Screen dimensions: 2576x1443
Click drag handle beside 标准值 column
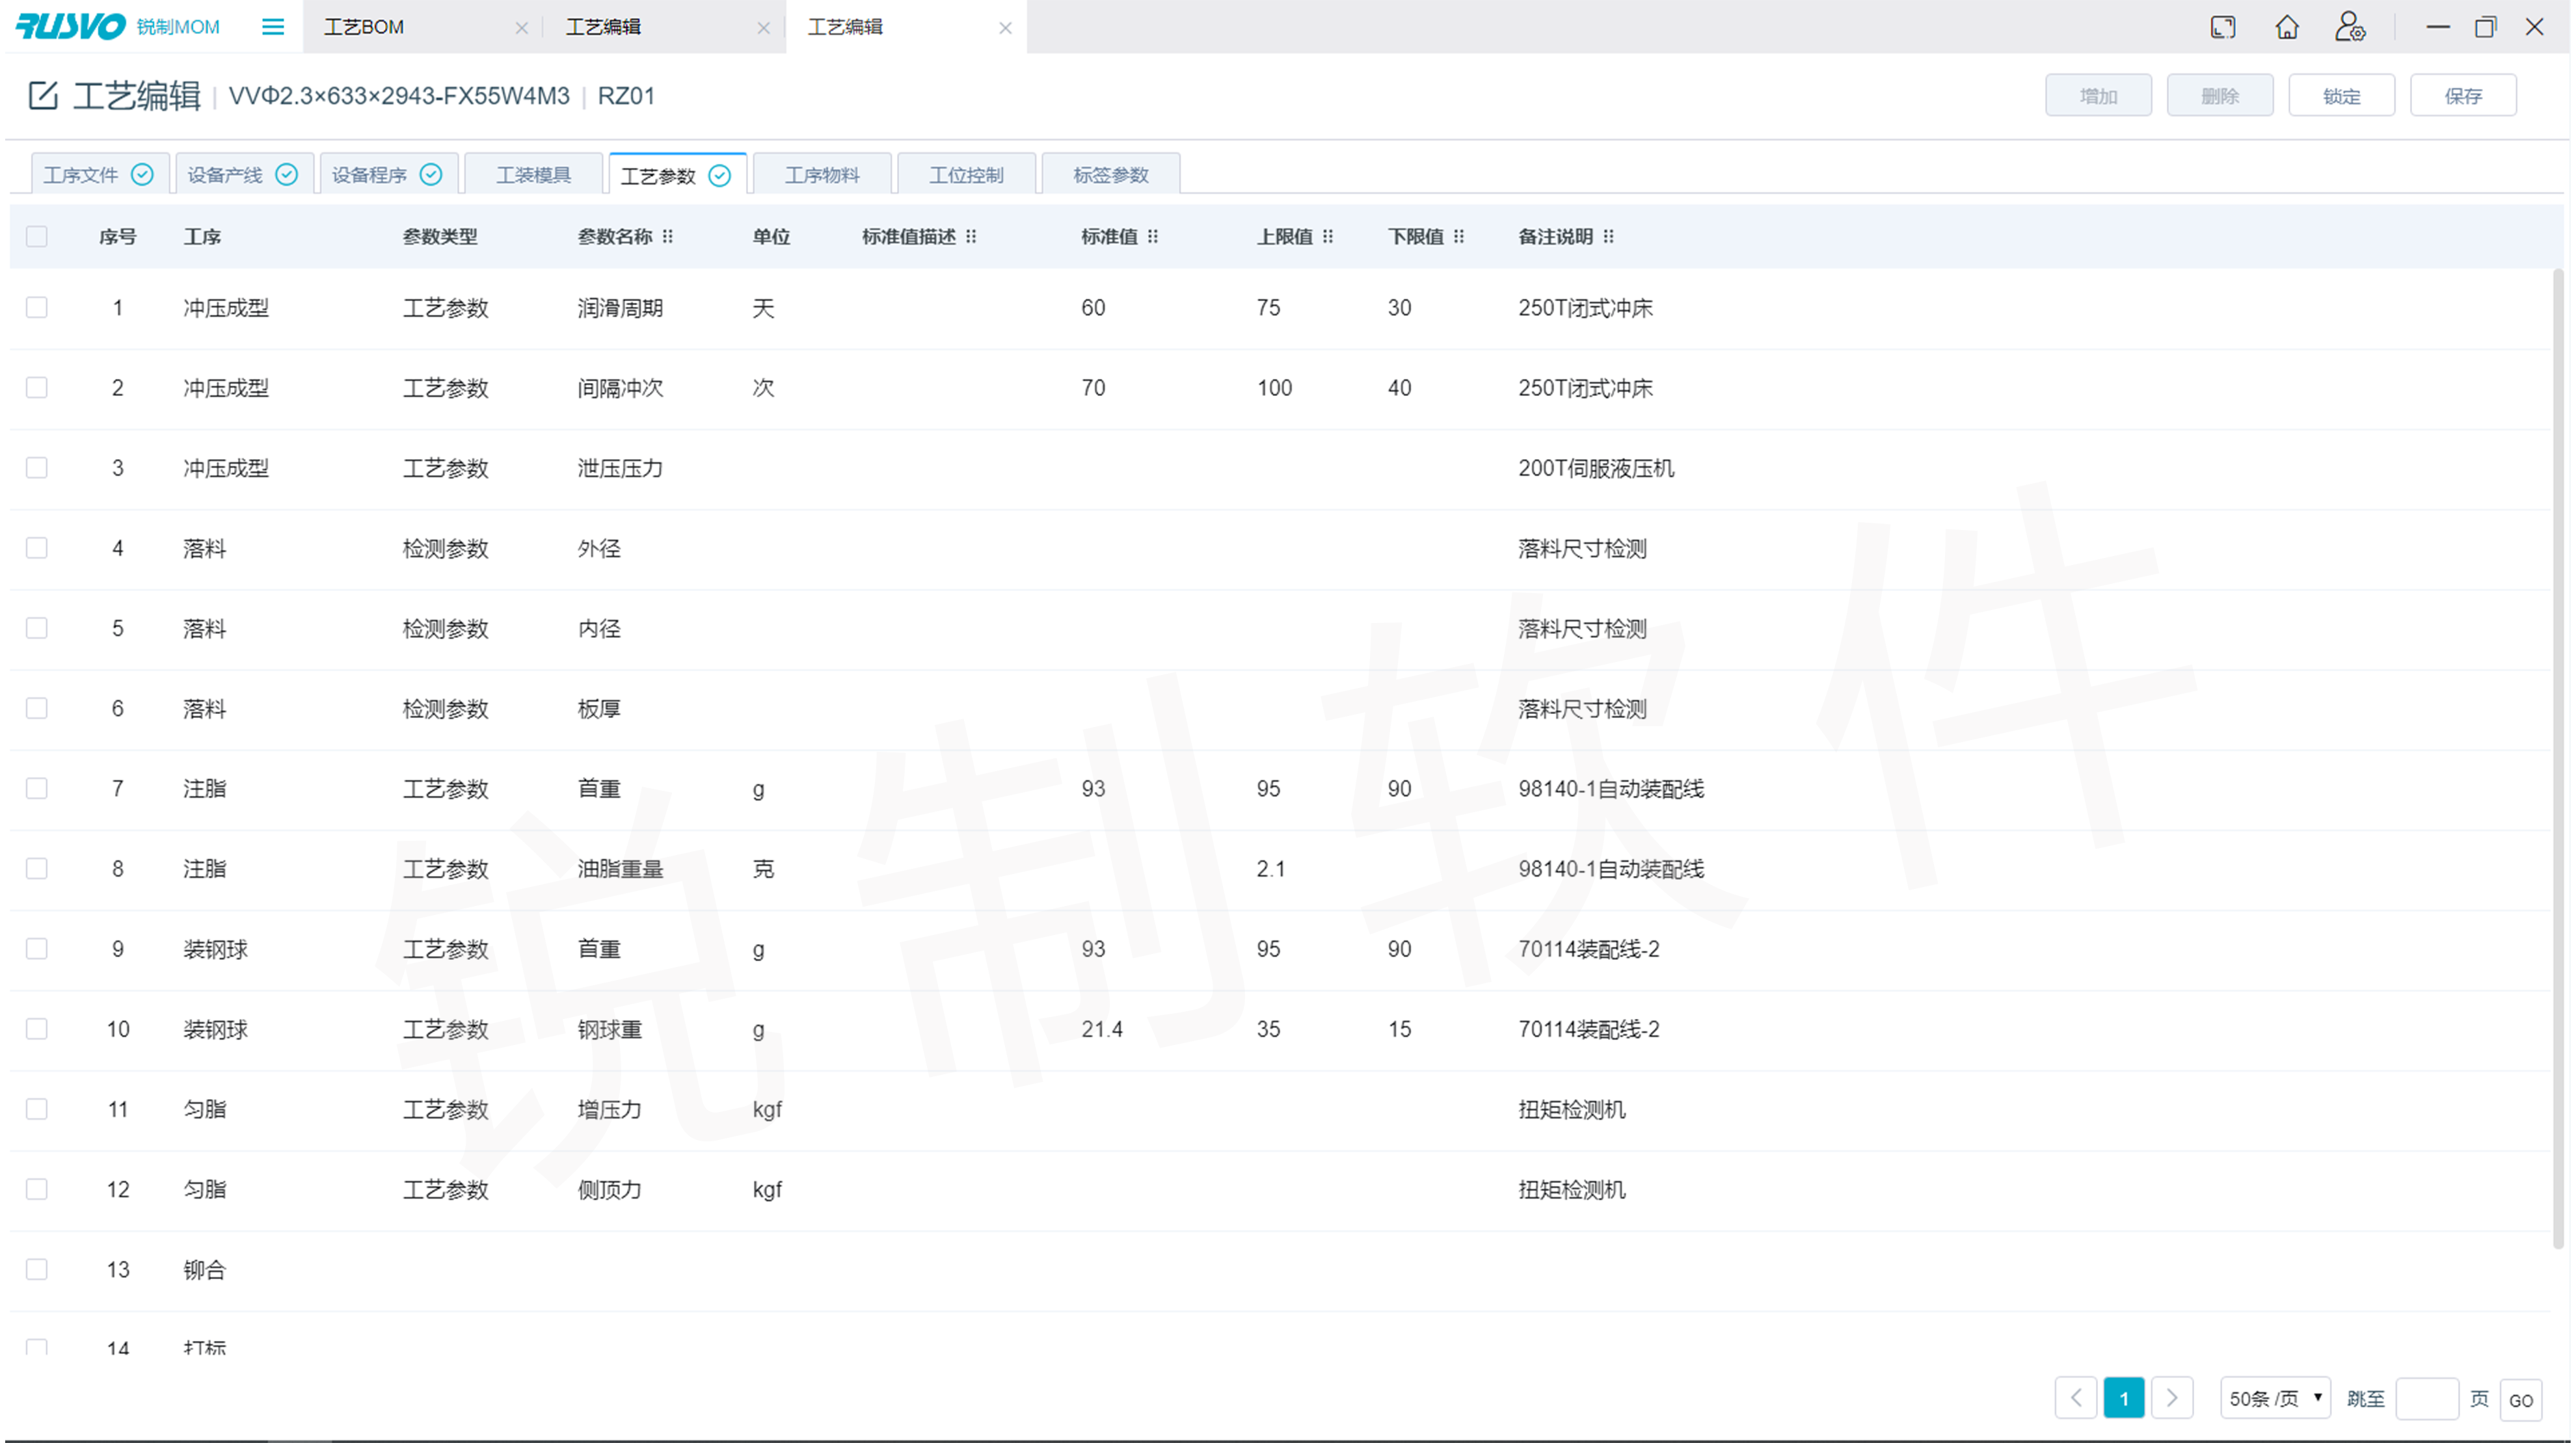pos(1153,237)
